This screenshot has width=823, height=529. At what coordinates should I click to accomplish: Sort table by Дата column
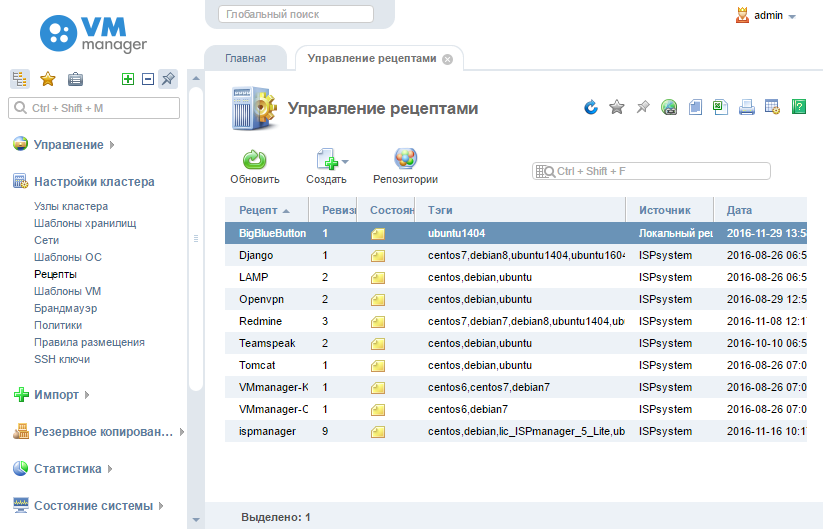click(761, 210)
